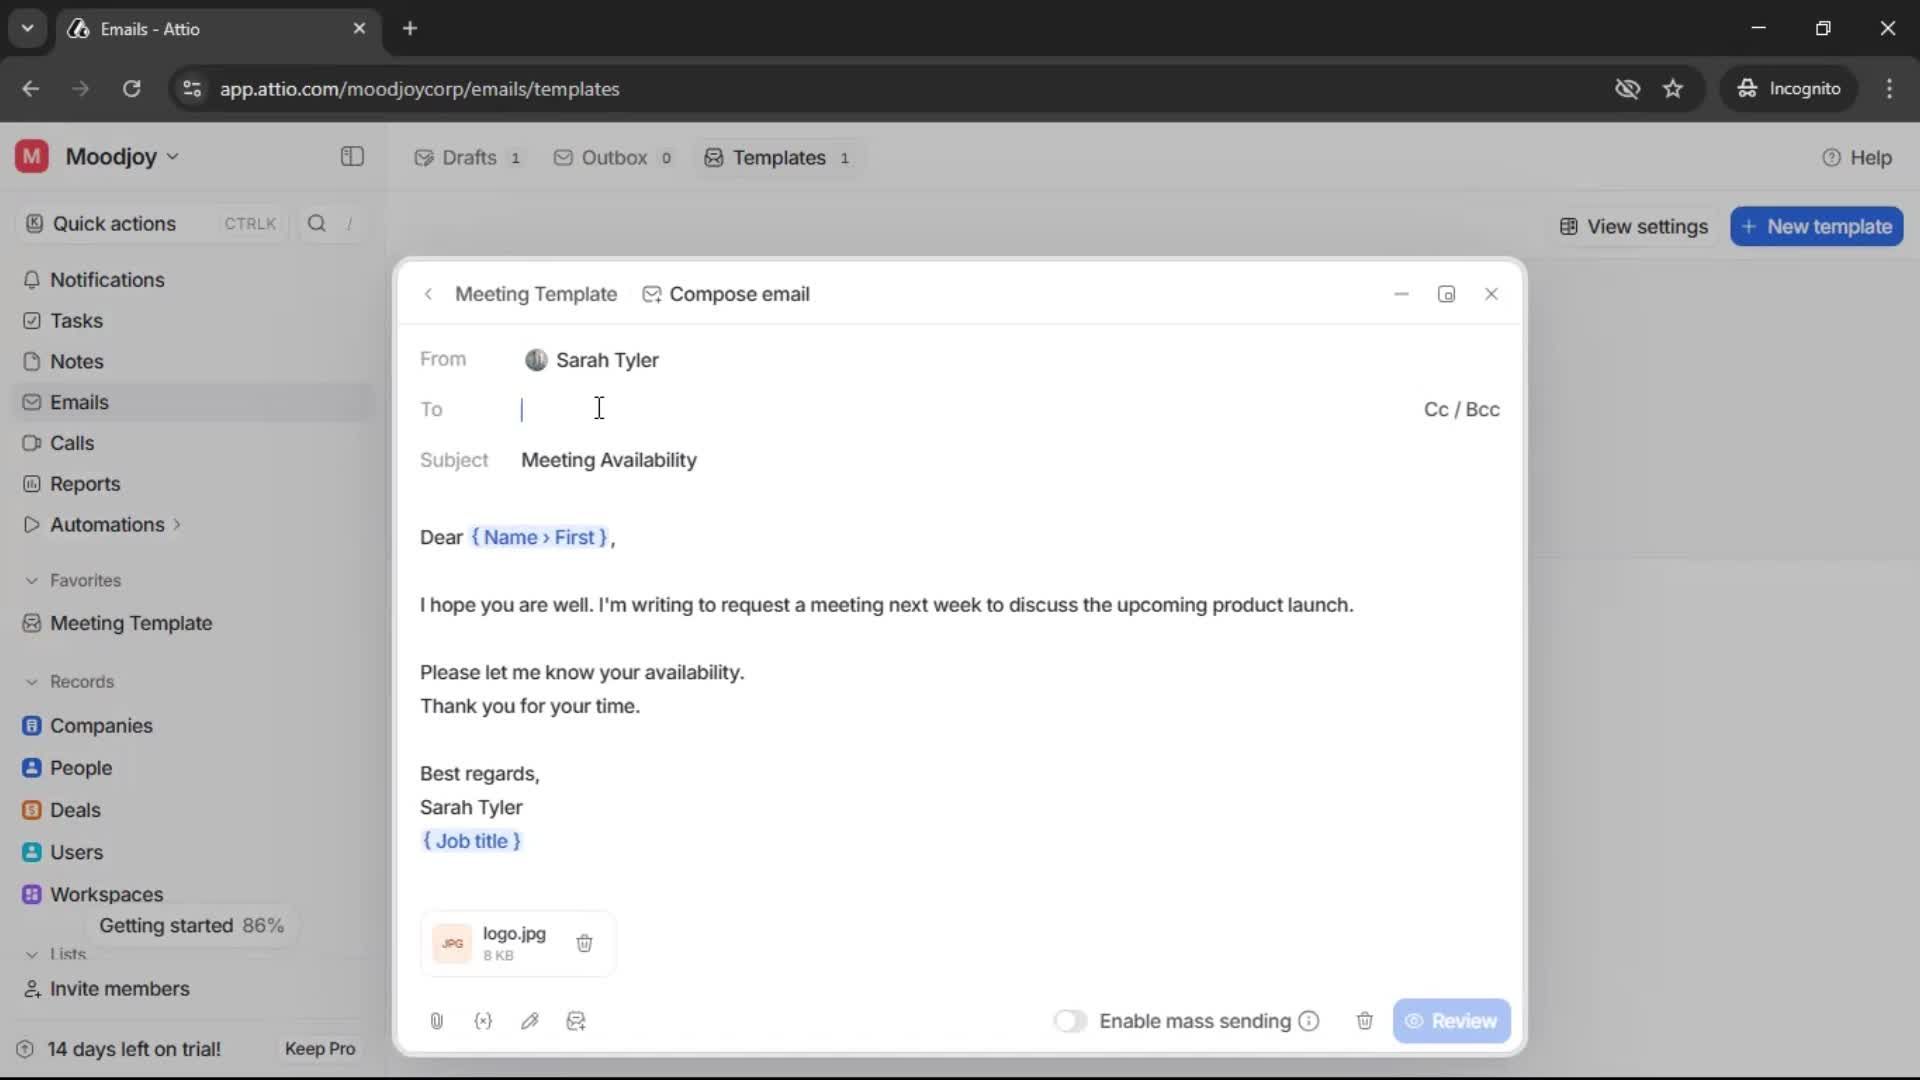Click the delete template trash icon near Review

(1365, 1021)
